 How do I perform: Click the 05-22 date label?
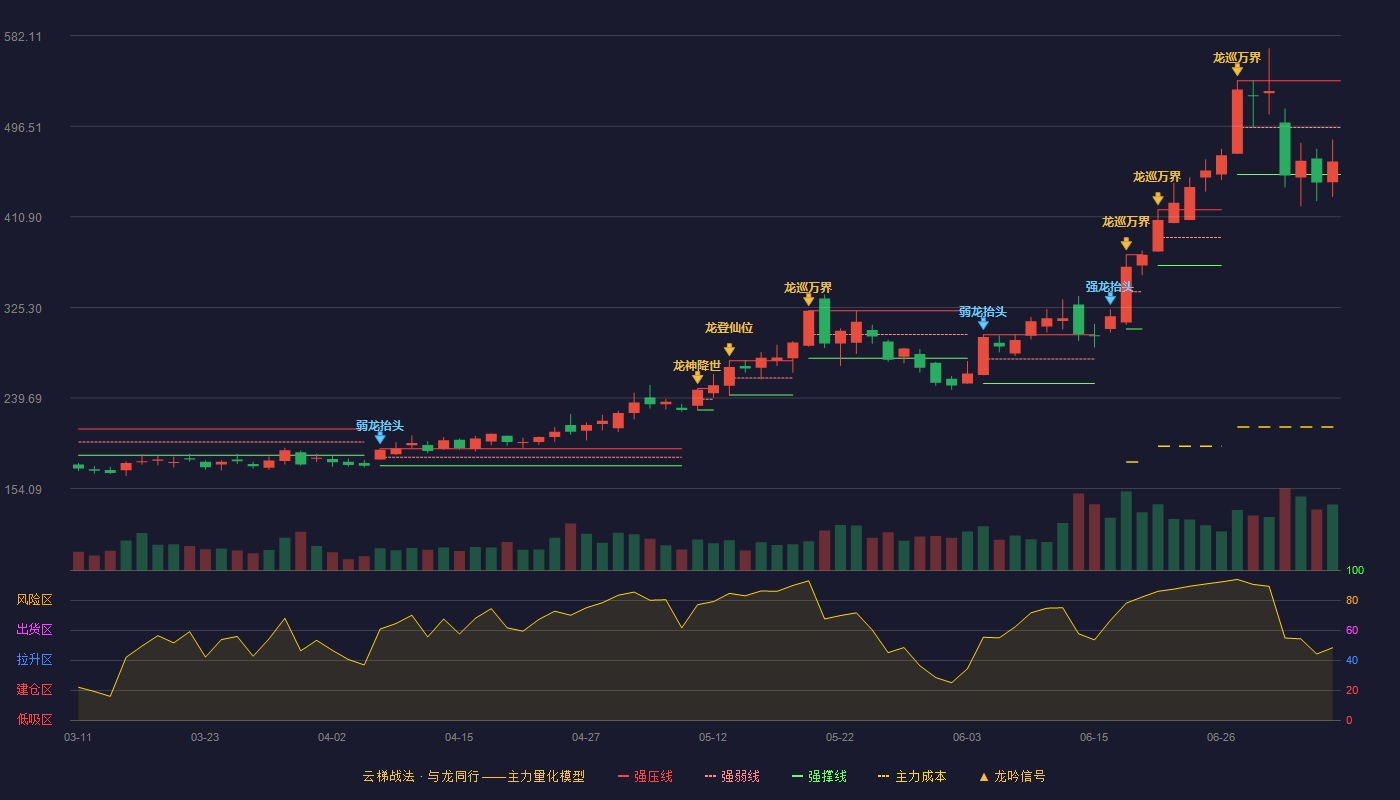pyautogui.click(x=840, y=737)
